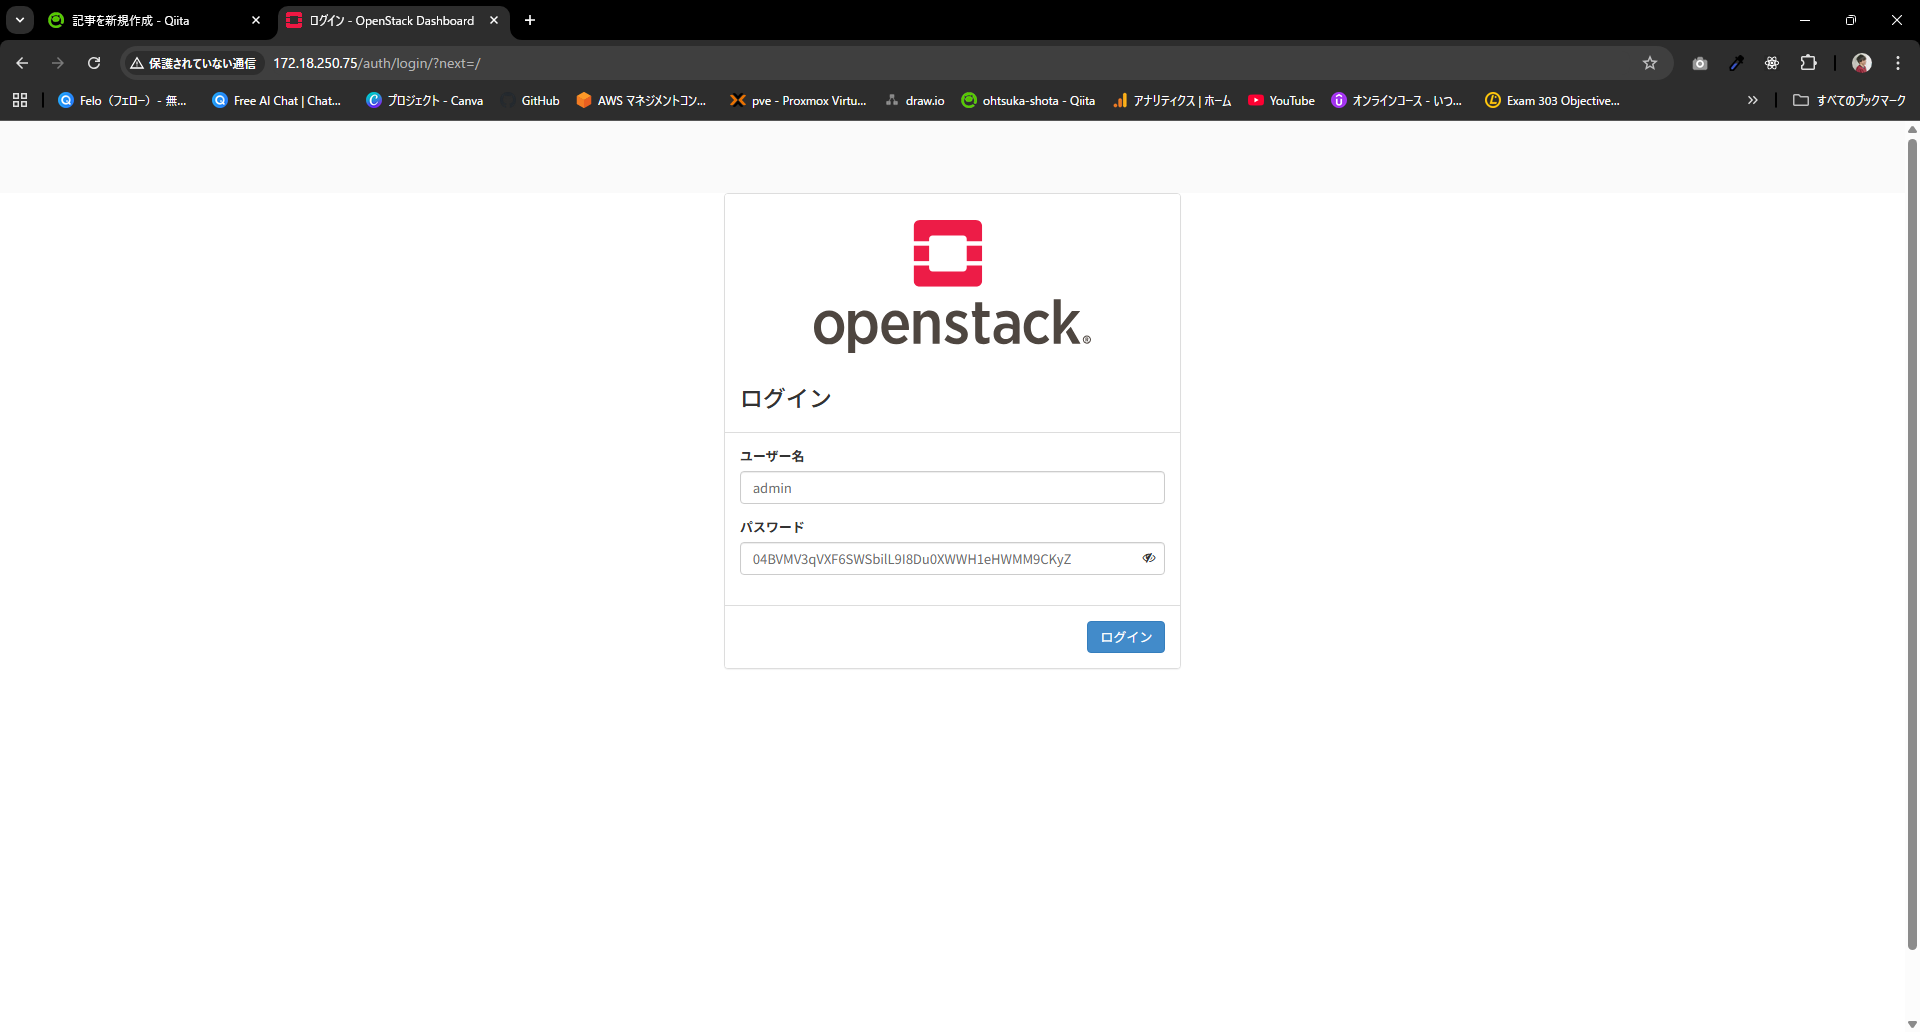Minimize the browser window
The image size is (1920, 1032).
point(1805,20)
